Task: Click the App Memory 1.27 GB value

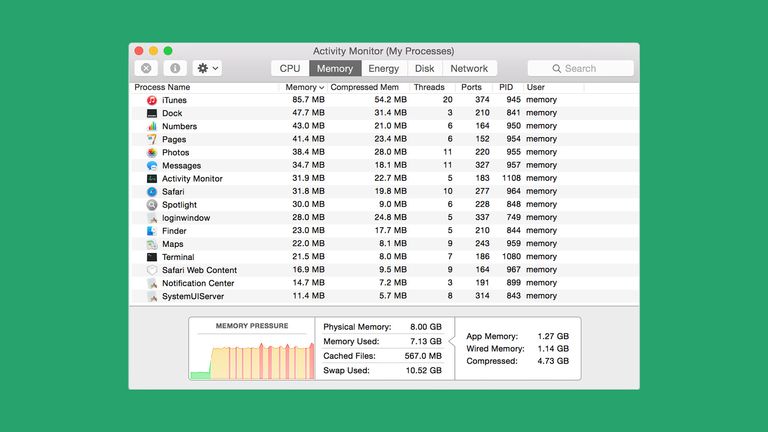Action: coord(553,336)
